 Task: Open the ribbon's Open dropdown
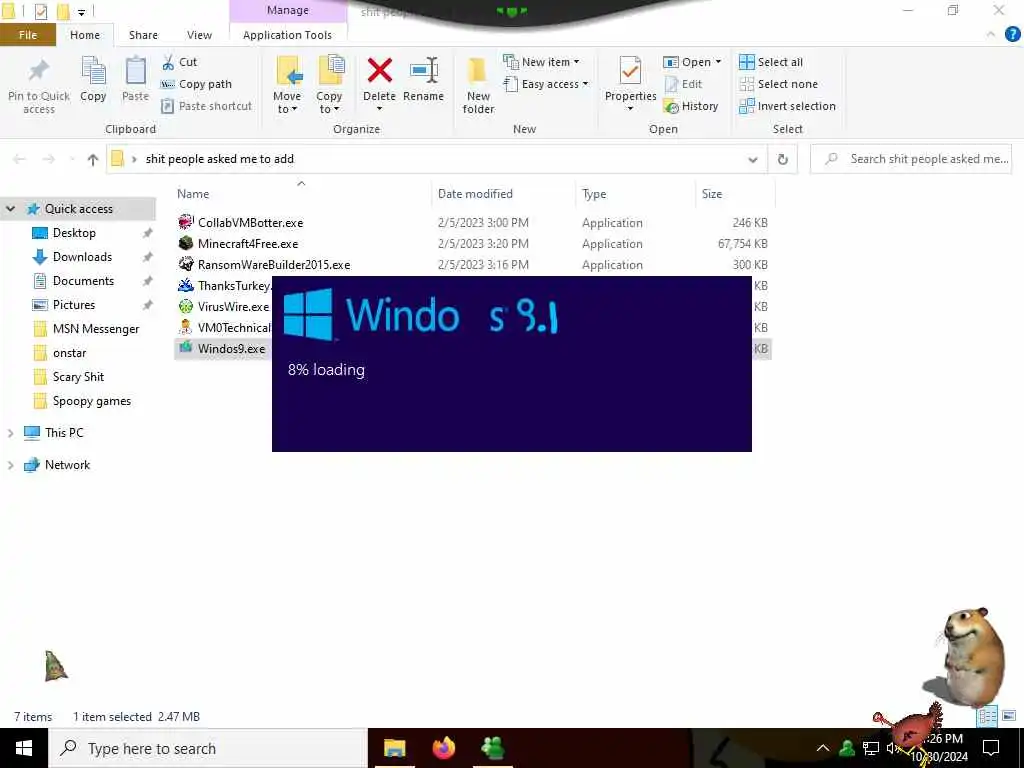pos(692,62)
